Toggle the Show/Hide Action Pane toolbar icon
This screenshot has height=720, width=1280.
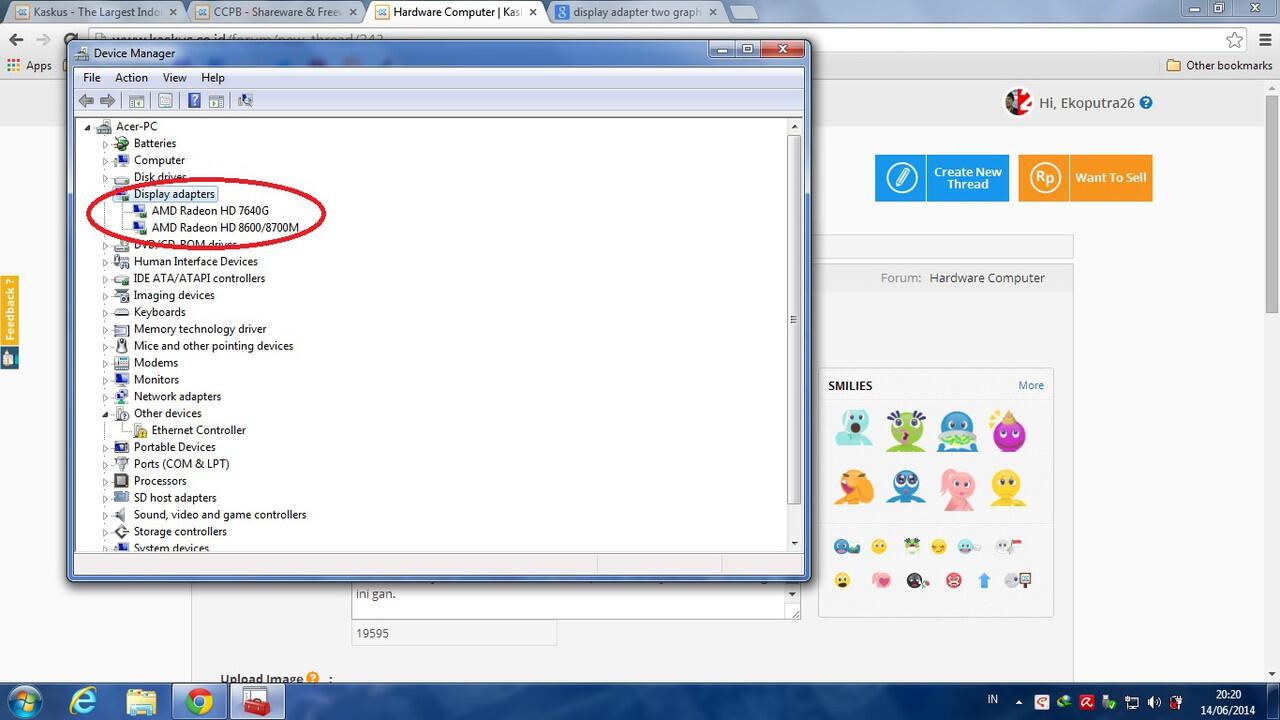click(x=216, y=100)
